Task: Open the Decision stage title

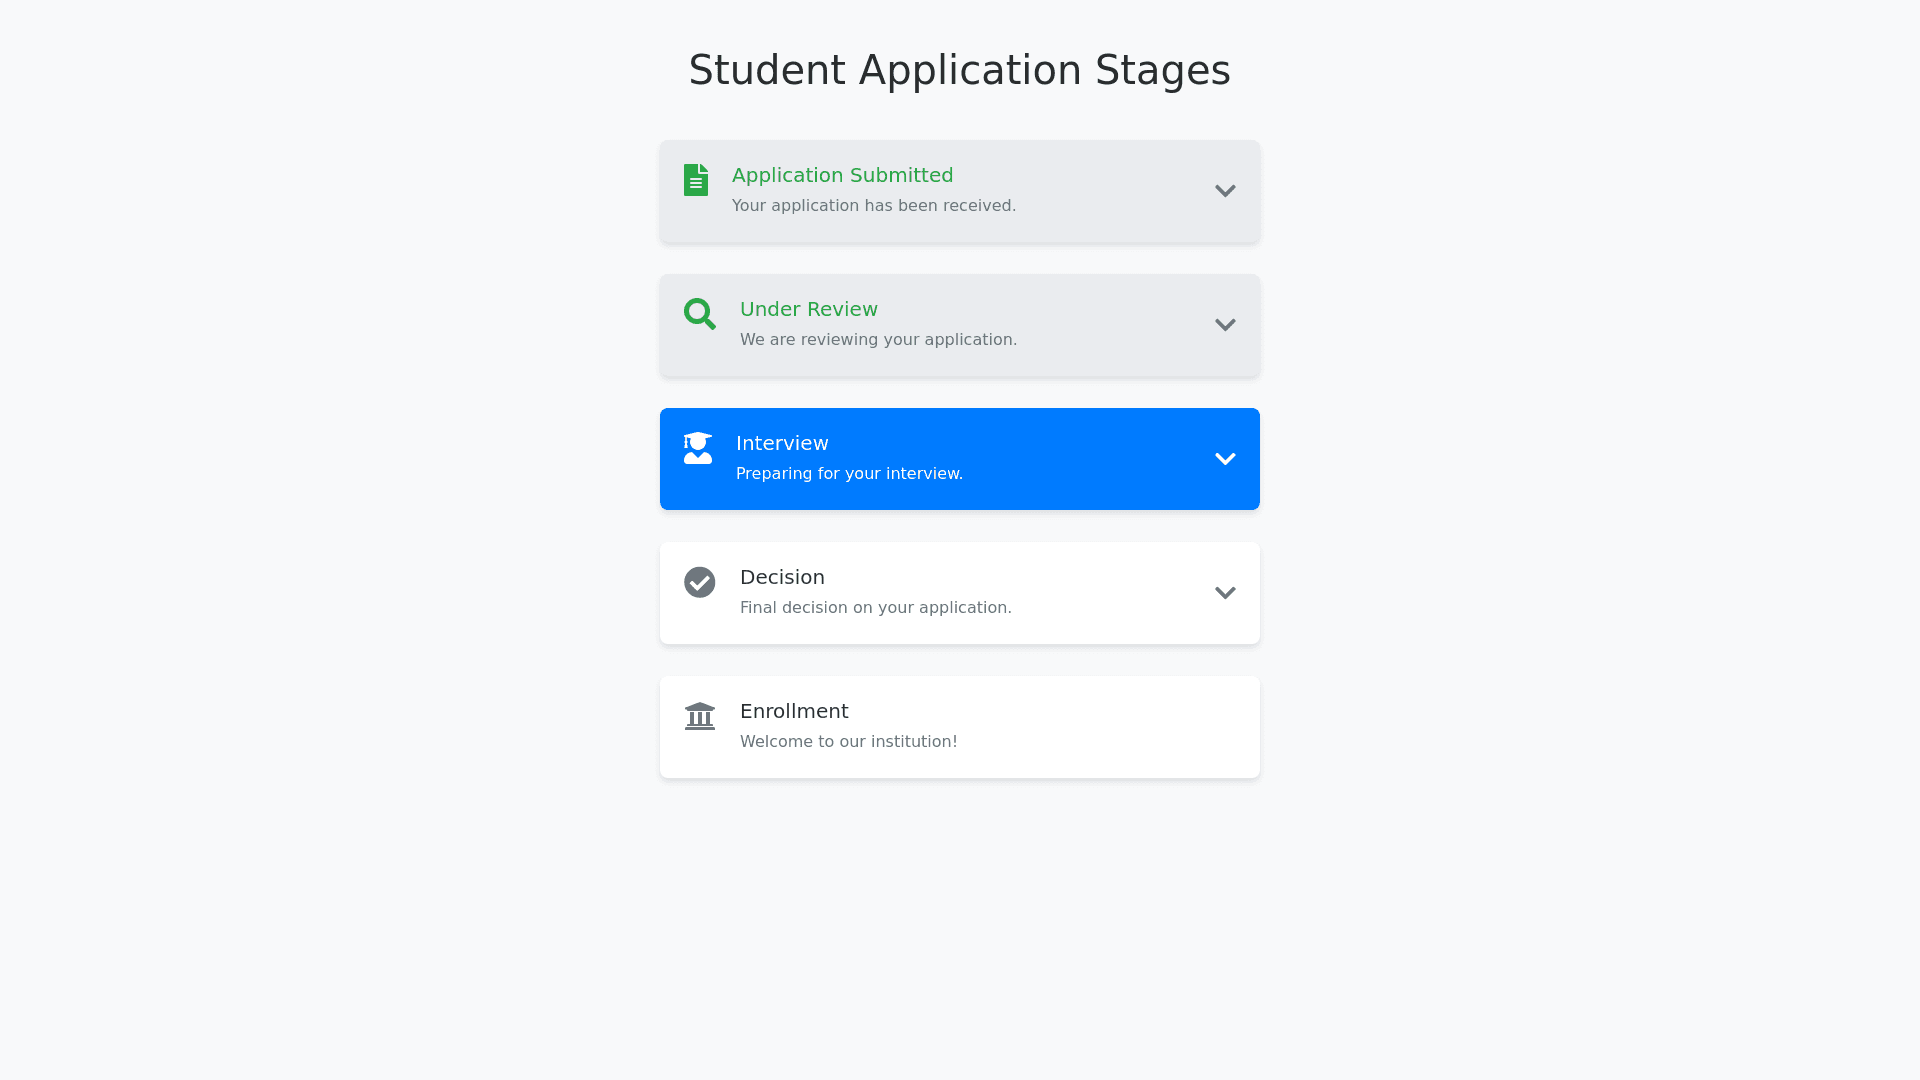Action: click(782, 577)
